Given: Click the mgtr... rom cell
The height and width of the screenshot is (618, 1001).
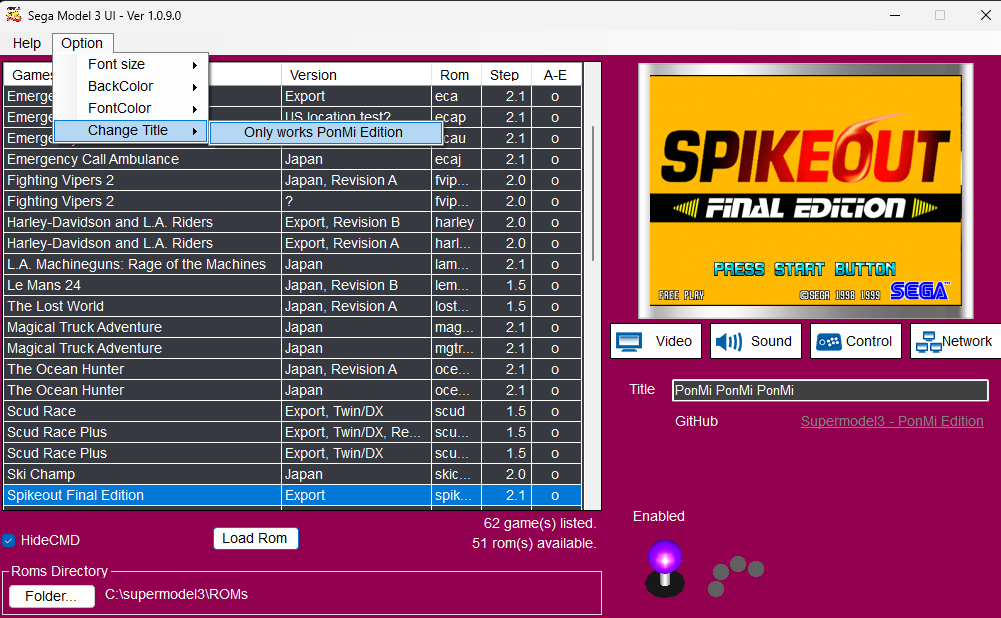Looking at the screenshot, I should click(x=456, y=349).
